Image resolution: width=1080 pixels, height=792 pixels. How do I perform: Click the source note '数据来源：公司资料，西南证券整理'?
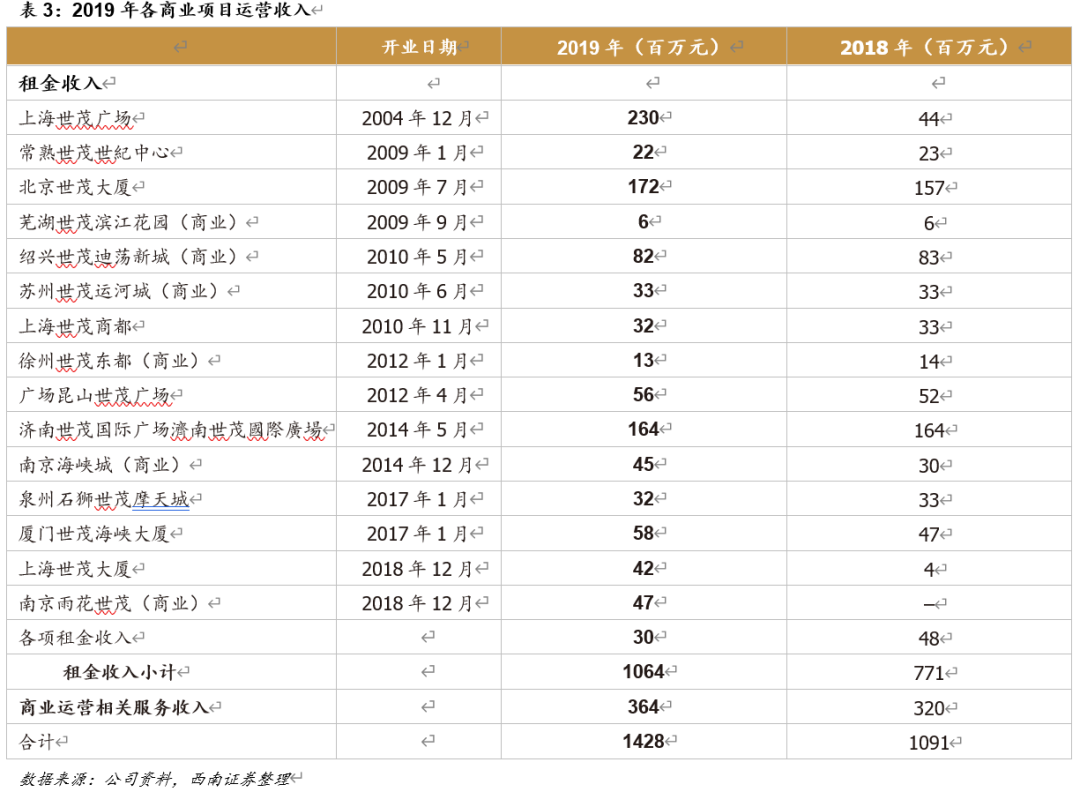tap(155, 779)
